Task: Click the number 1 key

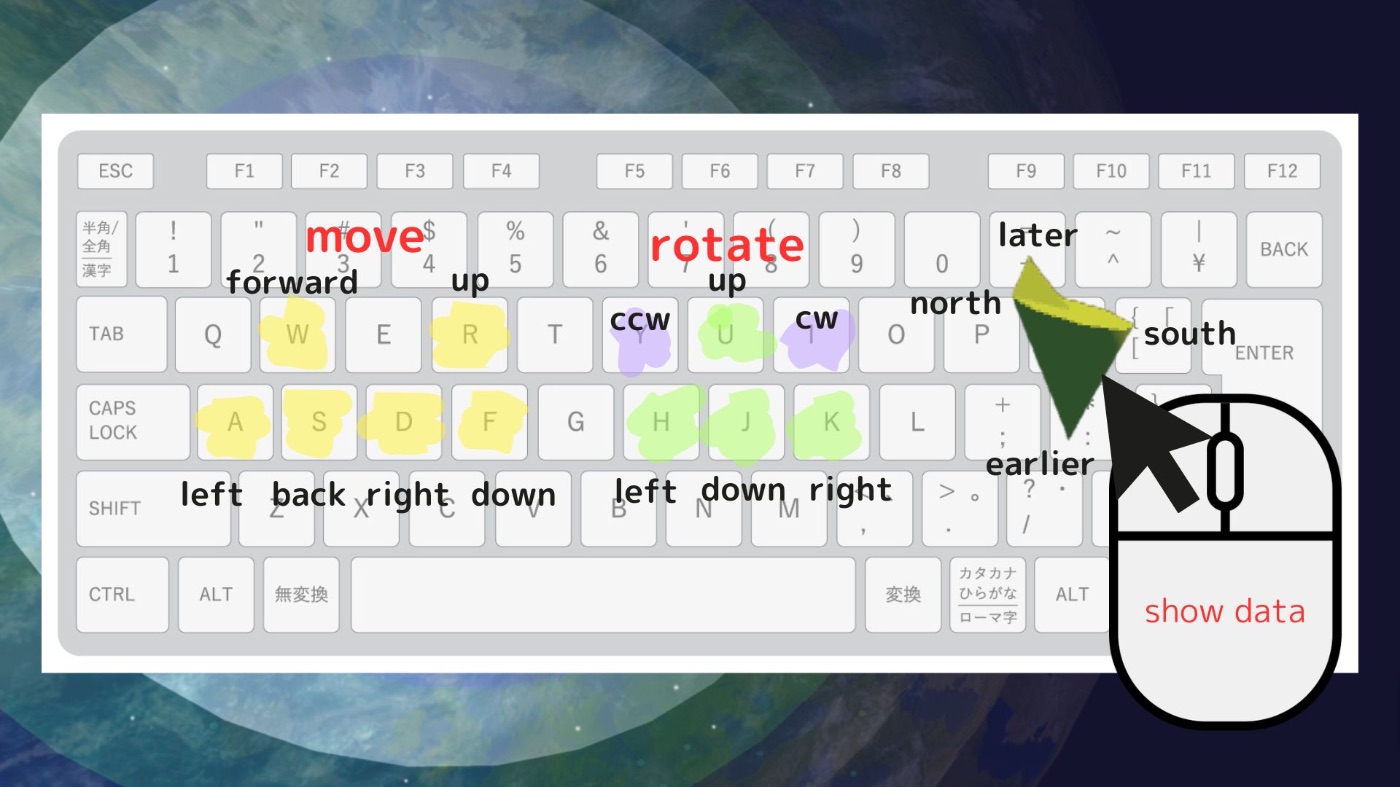Action: point(173,249)
